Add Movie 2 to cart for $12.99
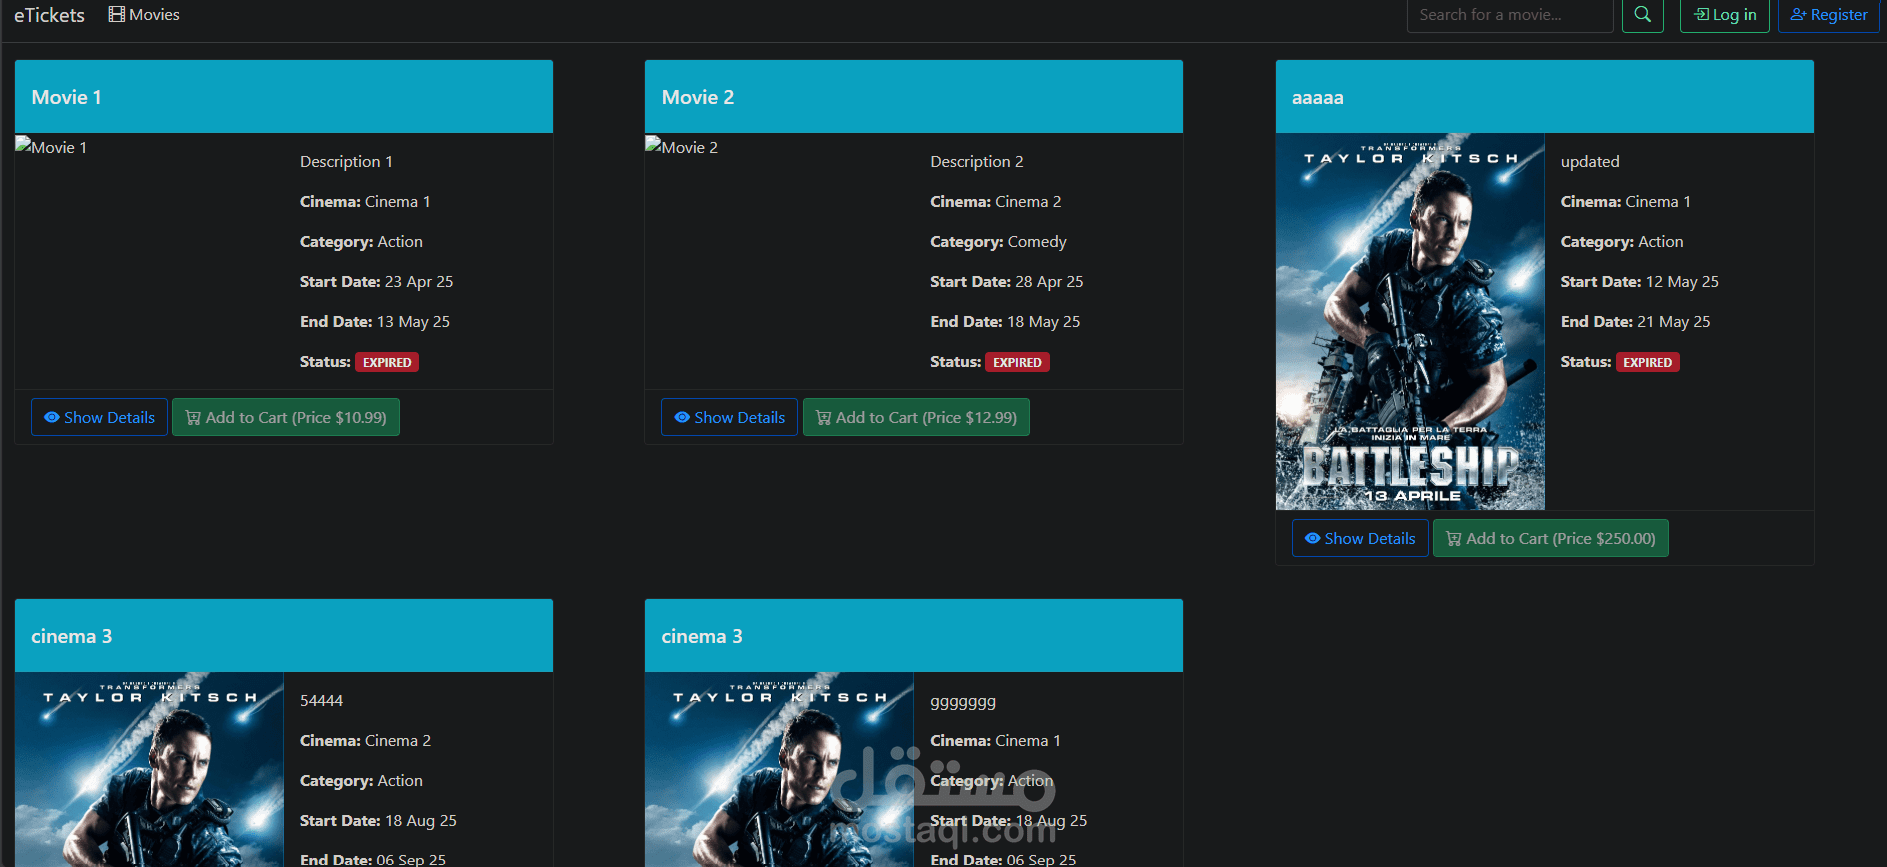This screenshot has width=1887, height=867. tap(916, 417)
